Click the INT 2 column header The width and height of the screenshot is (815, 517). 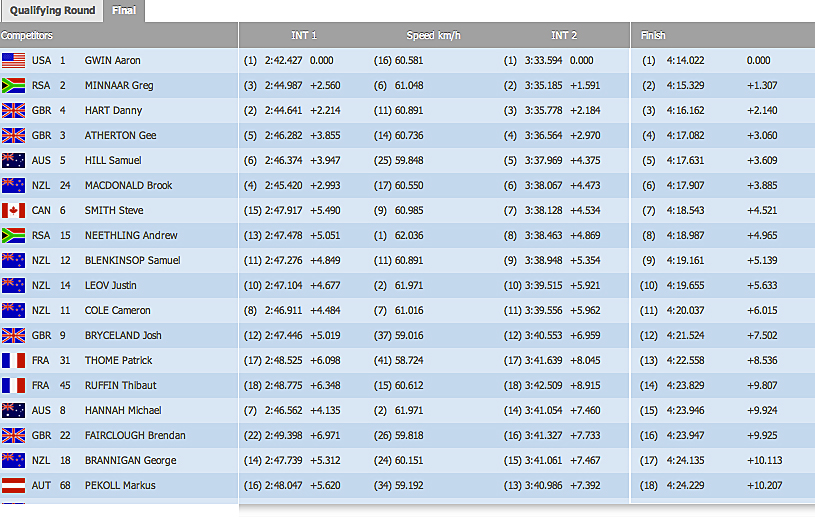click(564, 36)
